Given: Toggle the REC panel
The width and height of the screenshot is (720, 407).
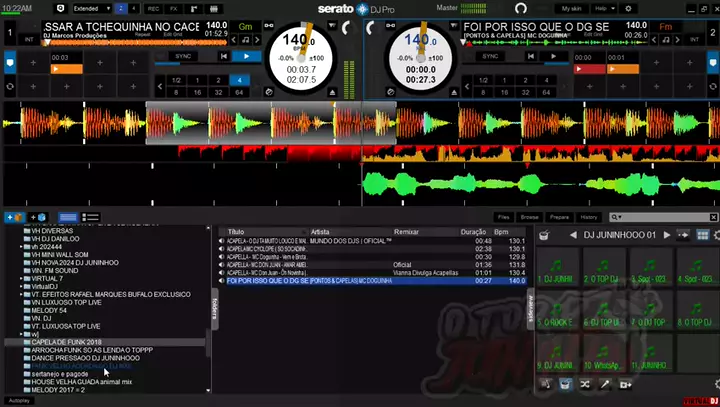Looking at the screenshot, I should [x=153, y=9].
